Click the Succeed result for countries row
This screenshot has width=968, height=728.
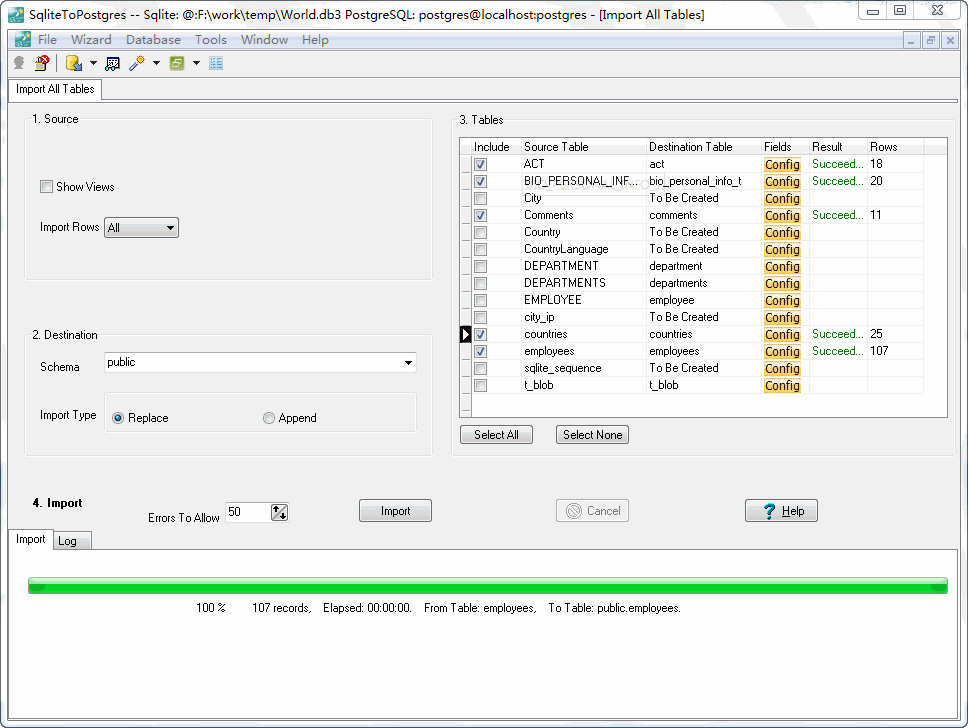[838, 334]
